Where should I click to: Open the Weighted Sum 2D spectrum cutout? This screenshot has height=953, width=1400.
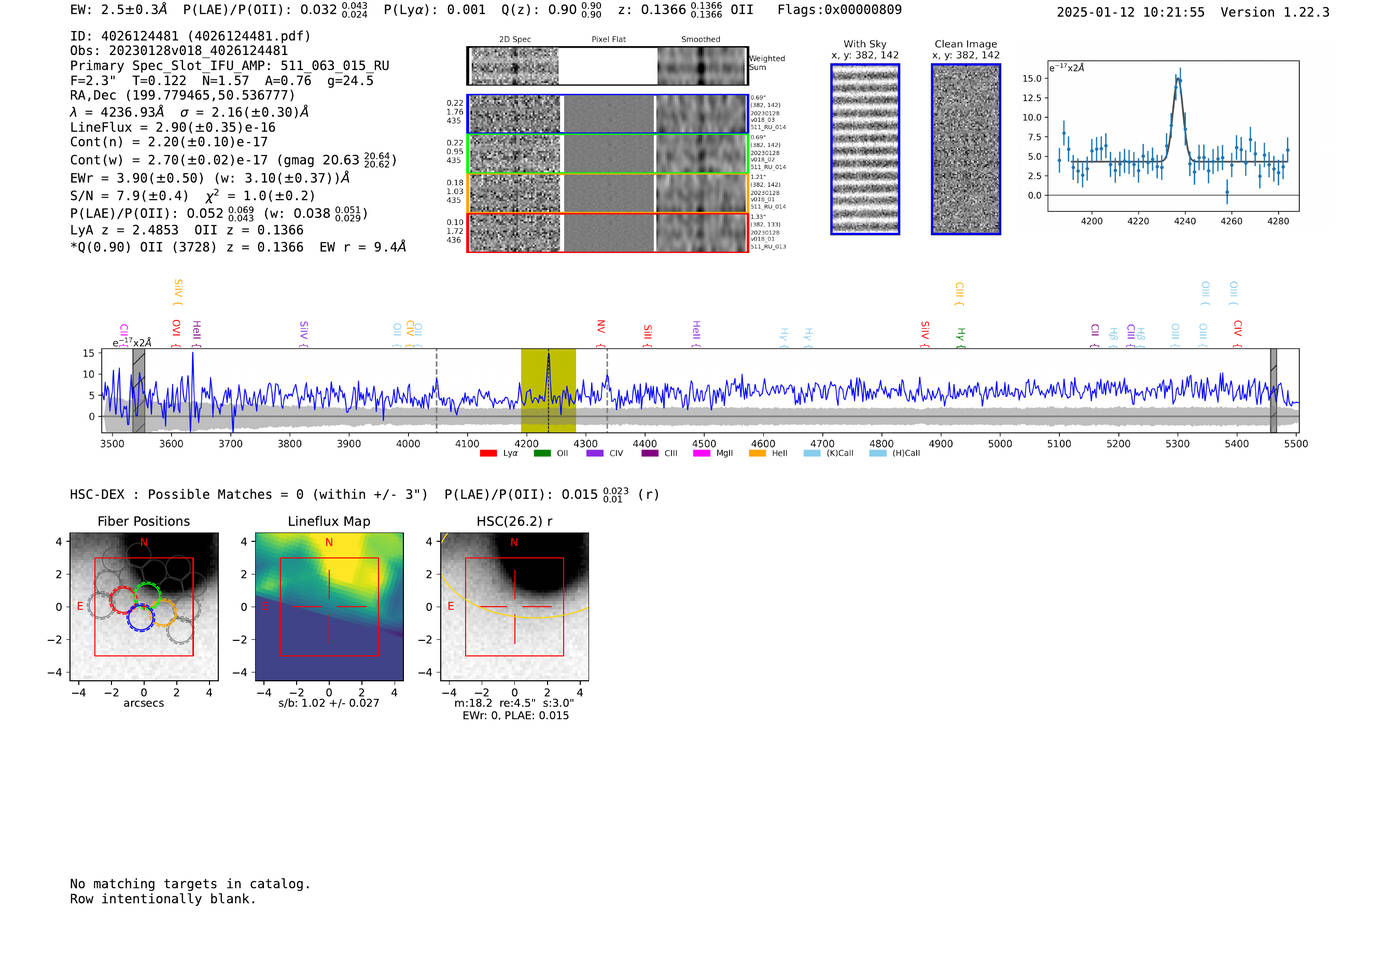pyautogui.click(x=607, y=66)
